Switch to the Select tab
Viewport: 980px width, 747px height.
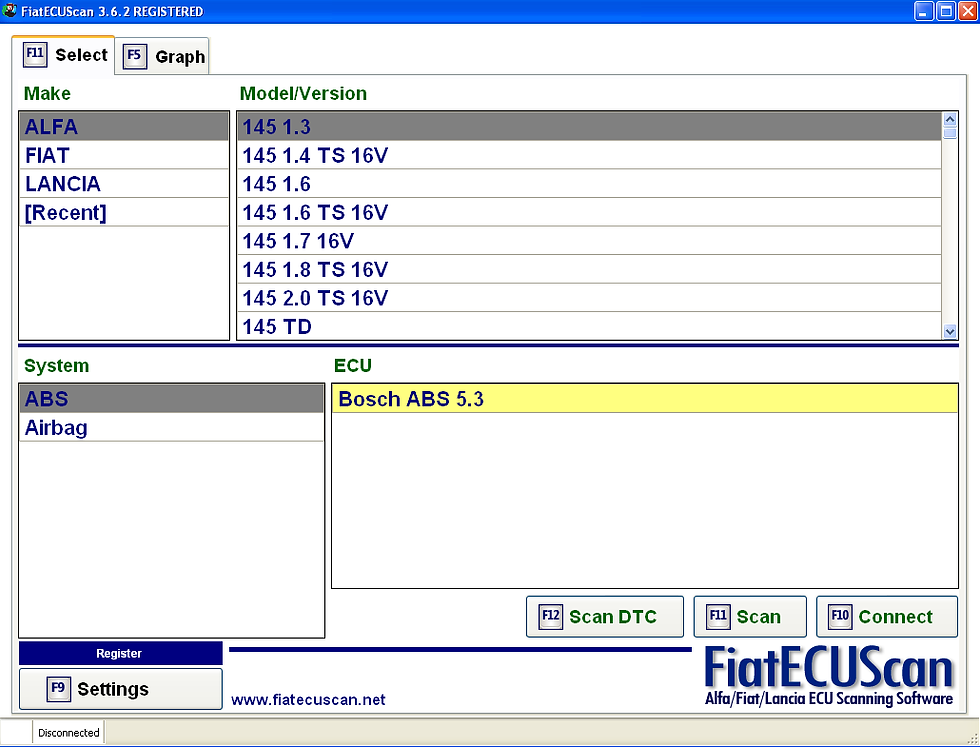[63, 55]
